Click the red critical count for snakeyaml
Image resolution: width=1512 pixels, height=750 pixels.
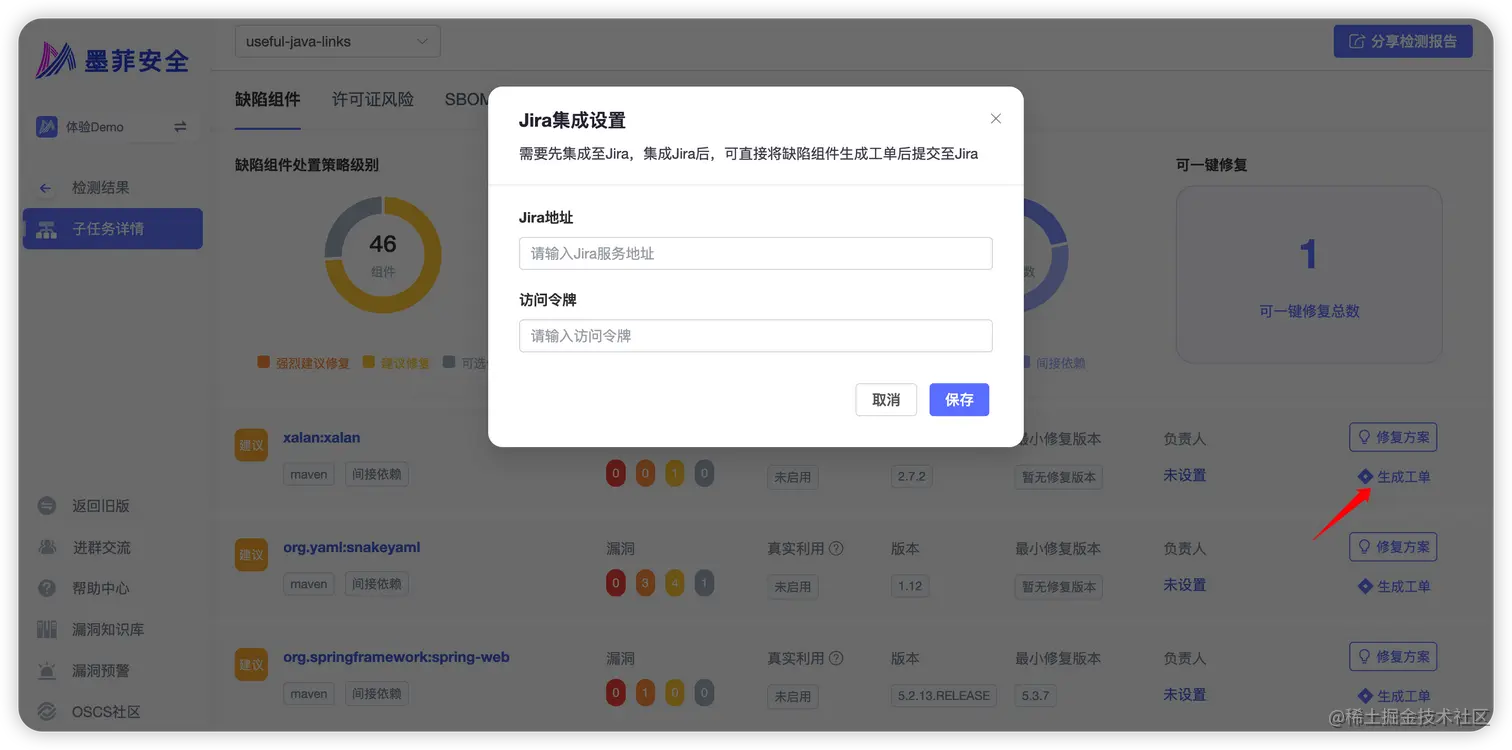tap(616, 584)
